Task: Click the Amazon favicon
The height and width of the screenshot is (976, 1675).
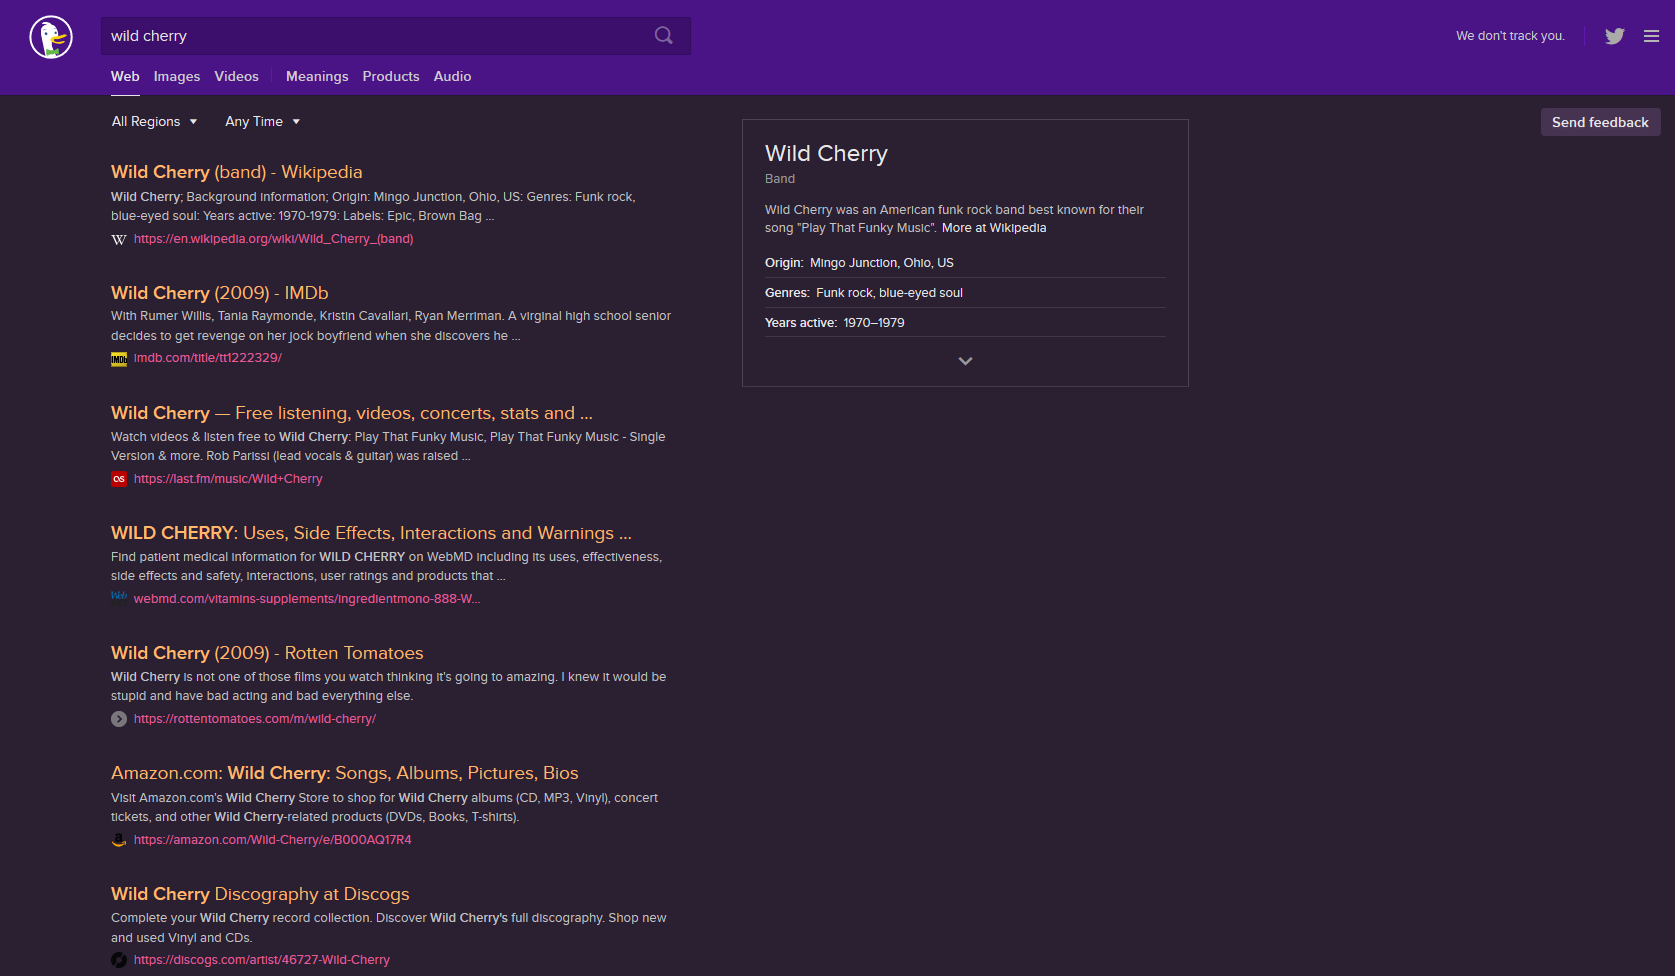Action: click(x=119, y=840)
